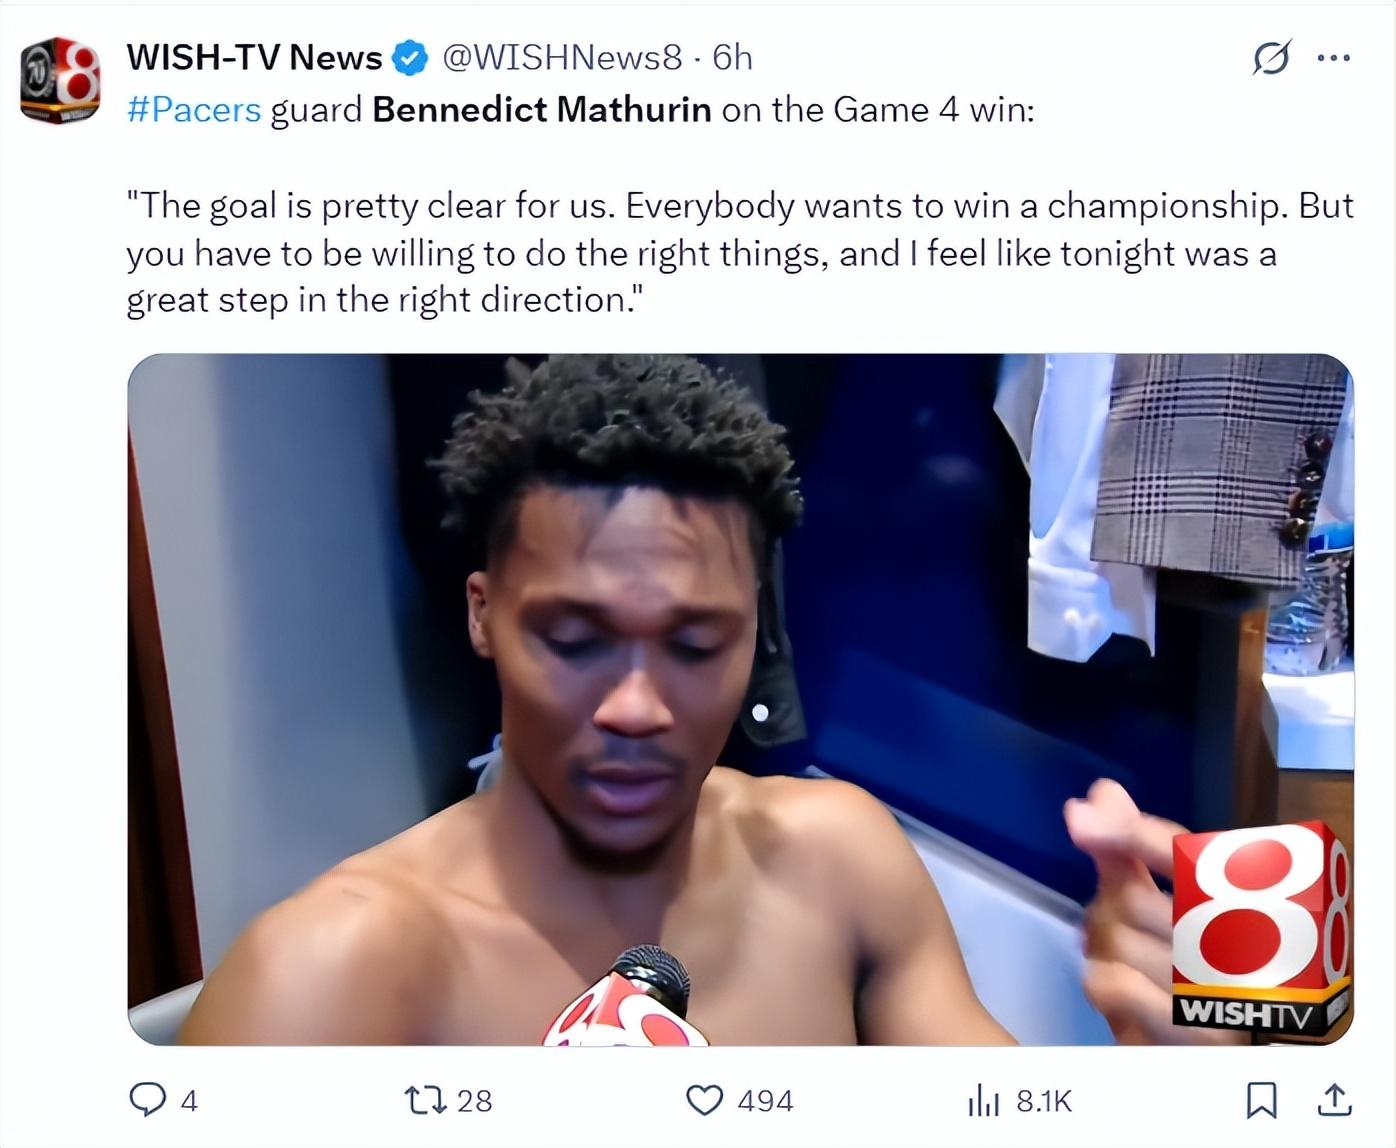Reply to the tweet via comment icon
The width and height of the screenshot is (1396, 1148).
pyautogui.click(x=148, y=1100)
